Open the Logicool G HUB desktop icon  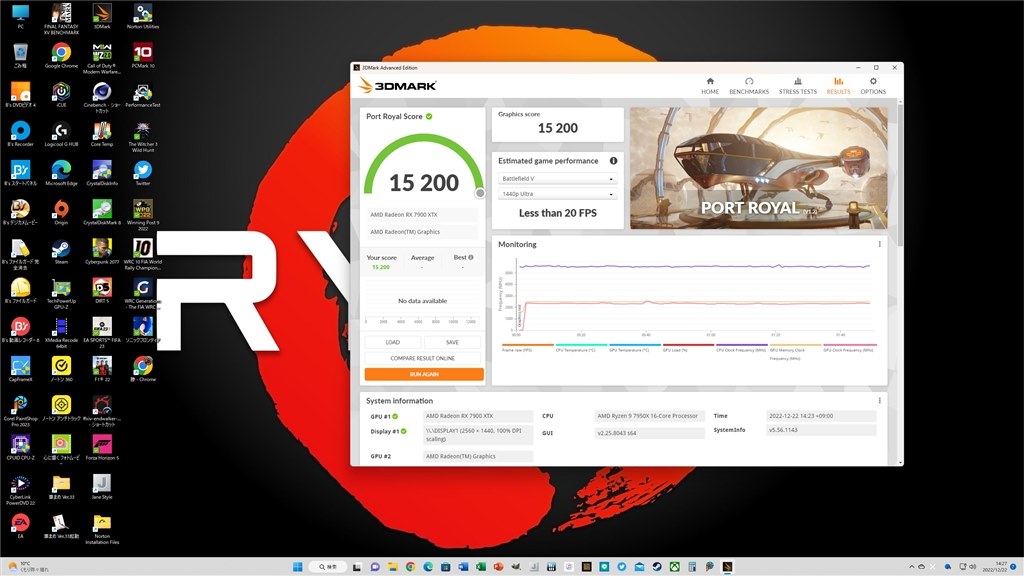[61, 135]
